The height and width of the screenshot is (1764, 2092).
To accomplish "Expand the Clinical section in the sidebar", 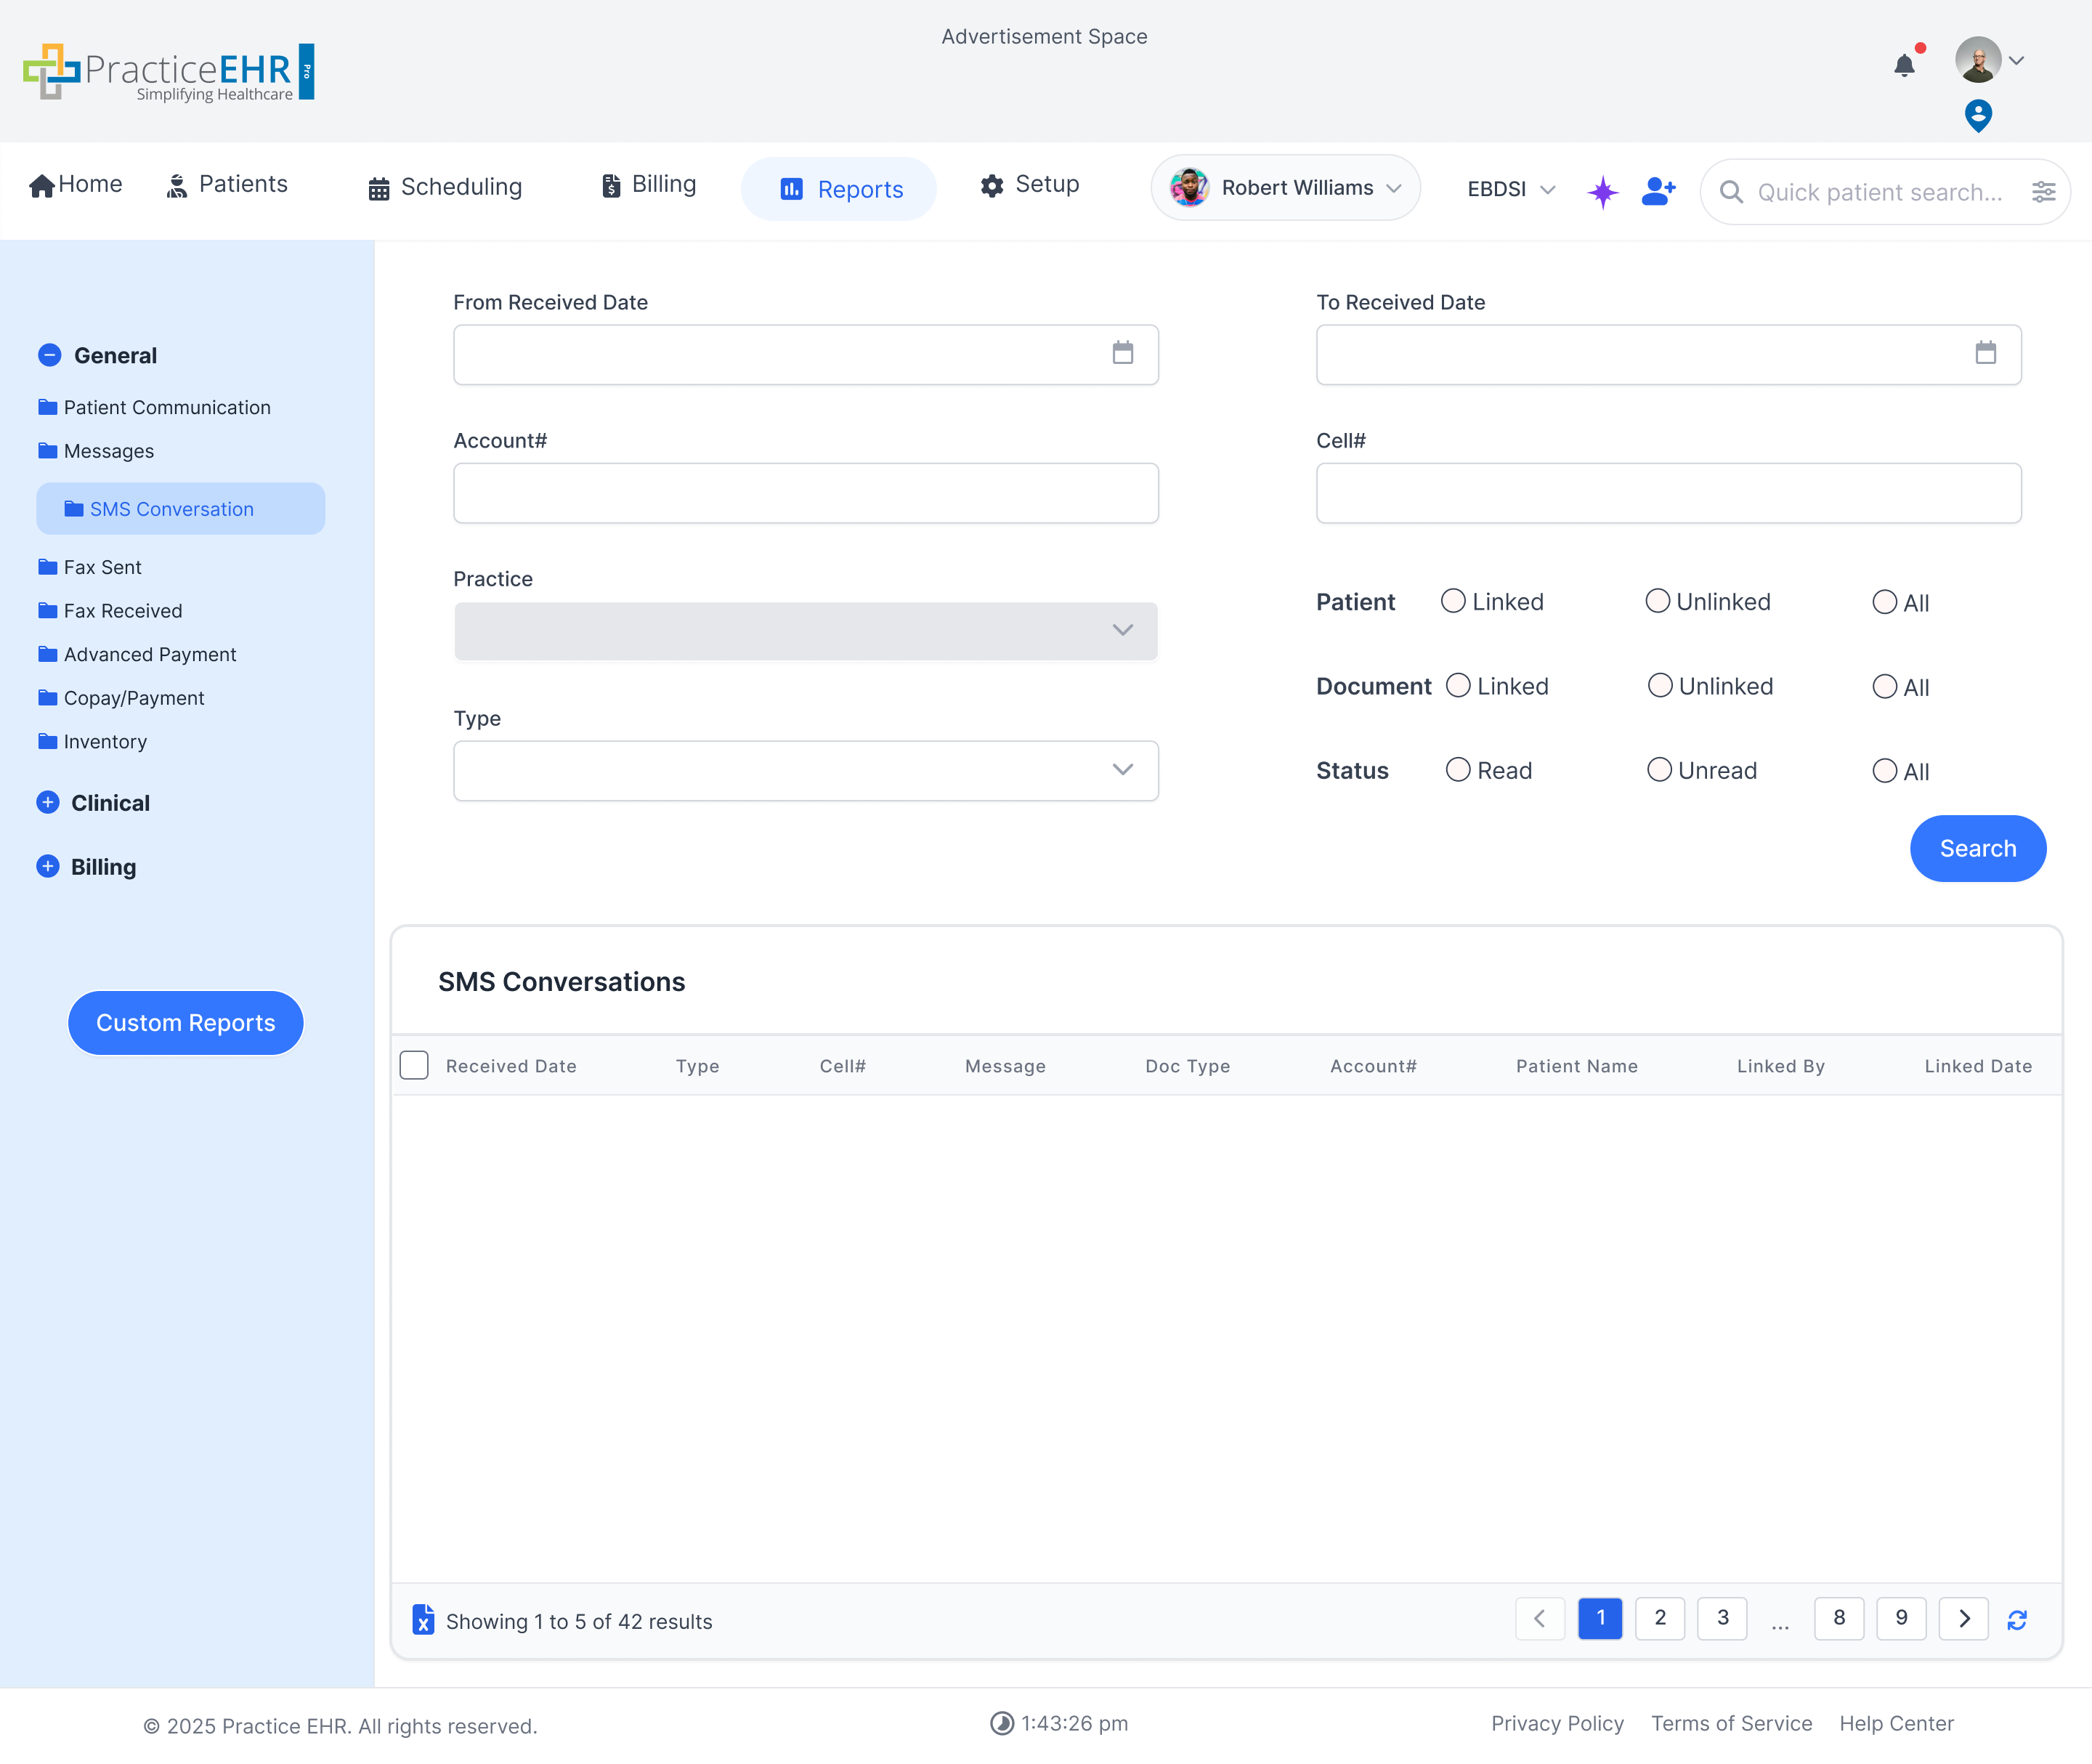I will (x=48, y=802).
